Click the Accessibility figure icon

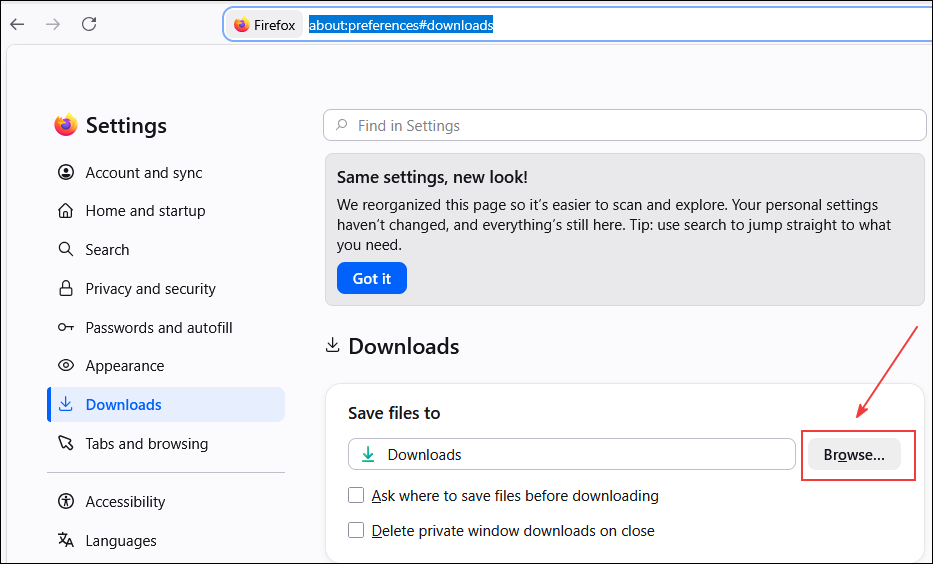point(65,501)
